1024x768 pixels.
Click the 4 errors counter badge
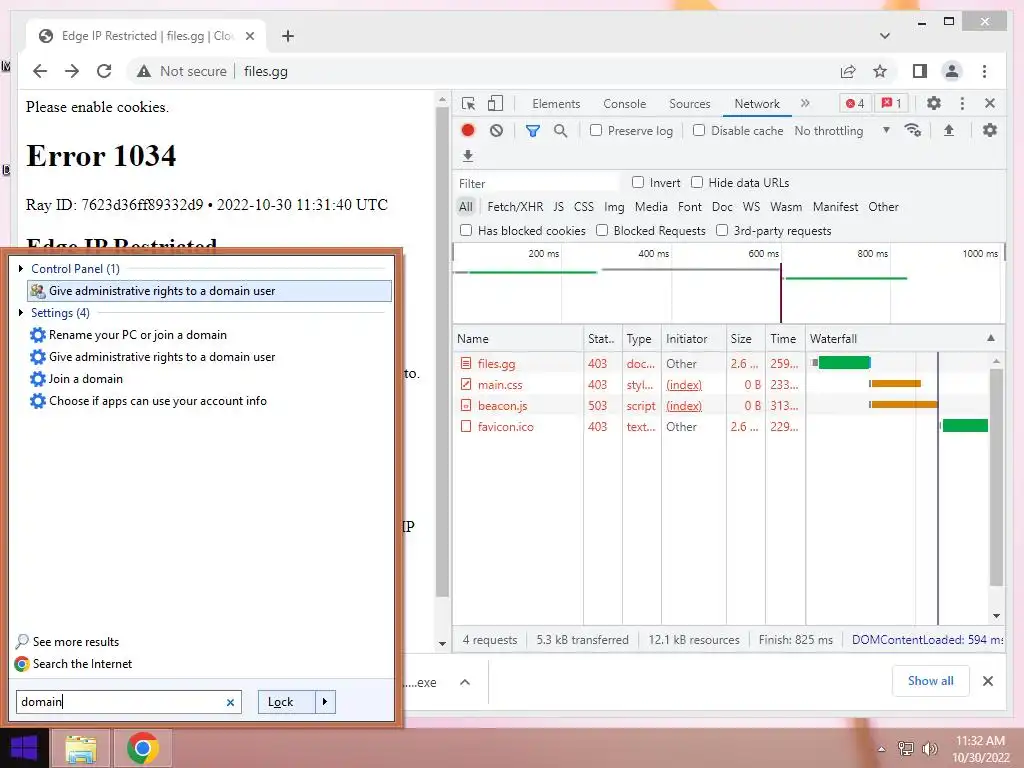855,103
